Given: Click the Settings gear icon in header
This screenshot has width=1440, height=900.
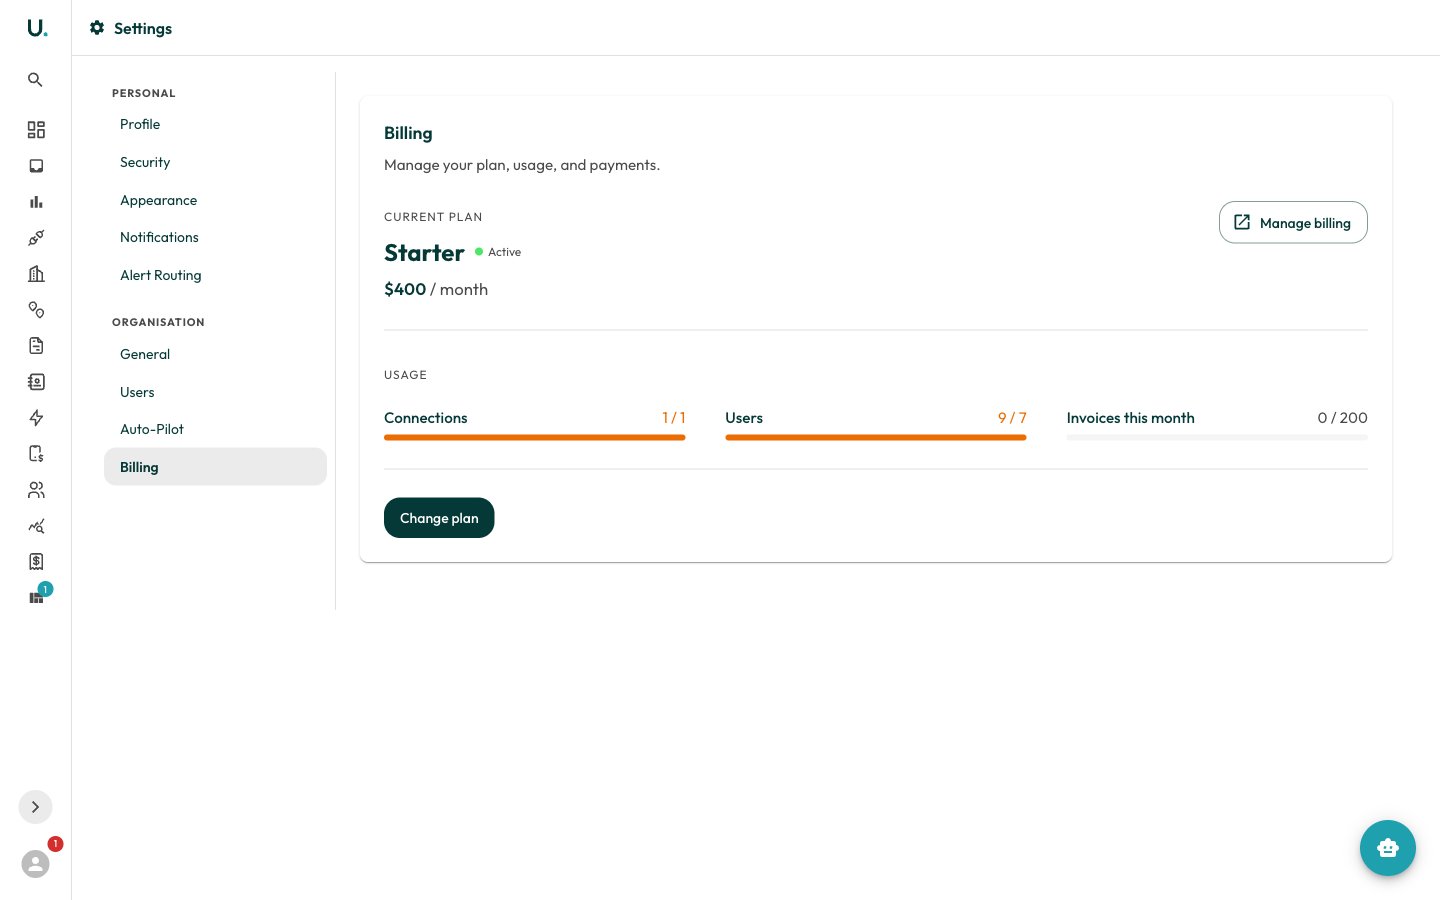Looking at the screenshot, I should tap(97, 28).
